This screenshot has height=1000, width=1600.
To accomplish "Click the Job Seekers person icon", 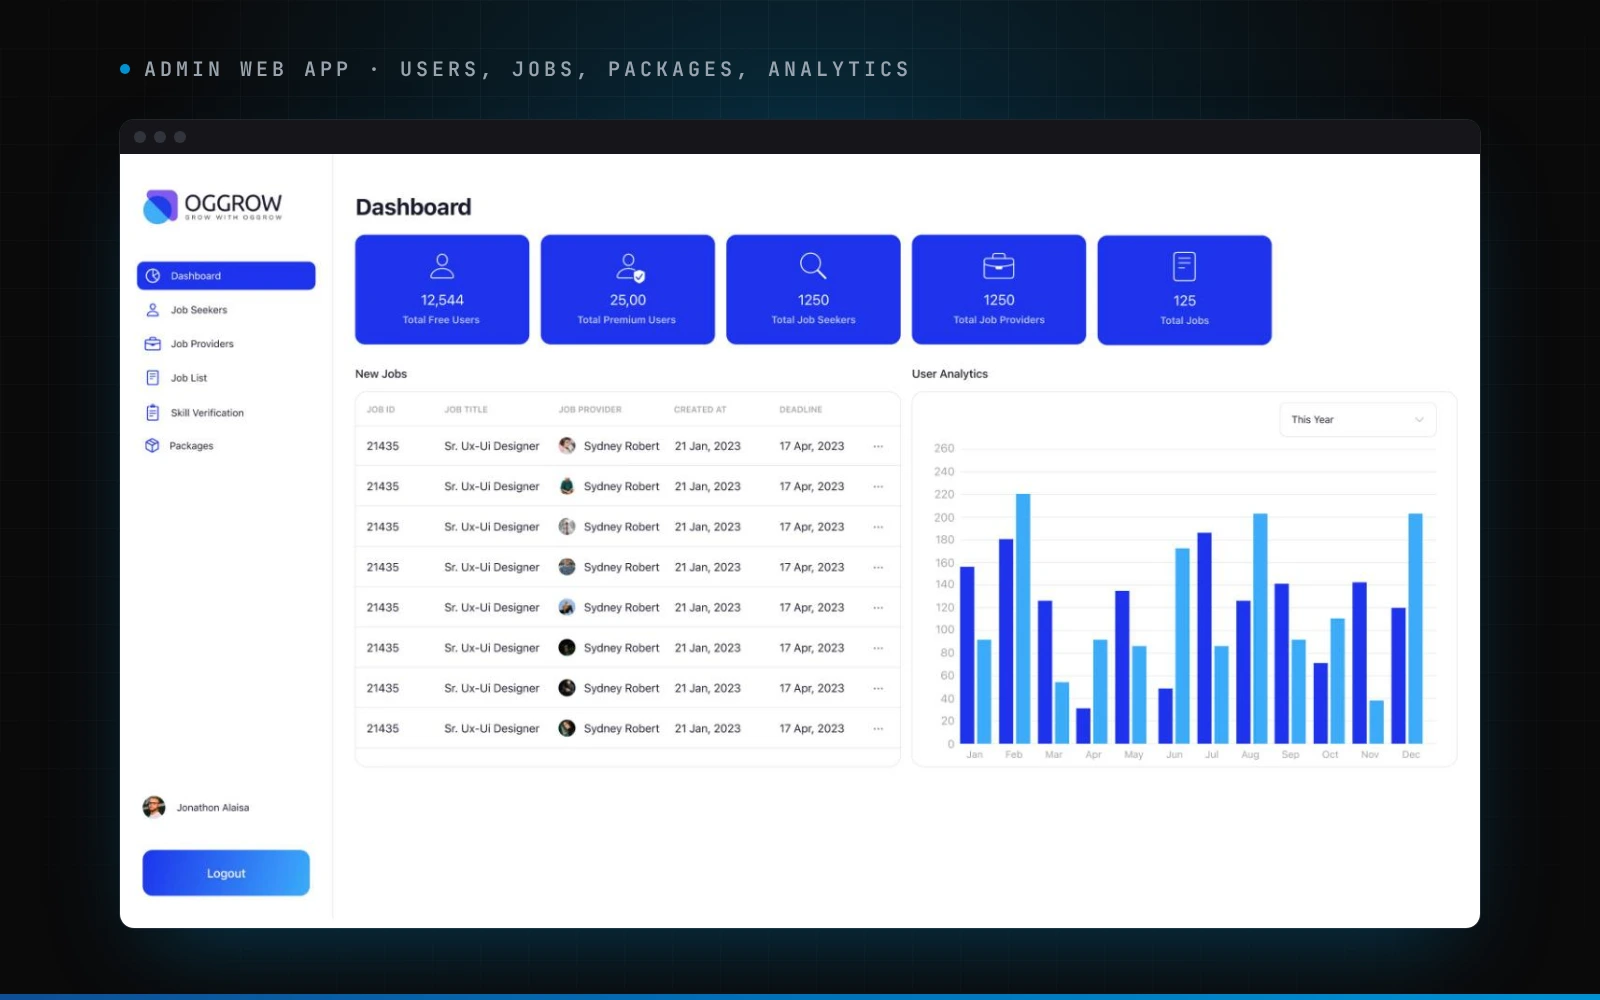I will (153, 310).
